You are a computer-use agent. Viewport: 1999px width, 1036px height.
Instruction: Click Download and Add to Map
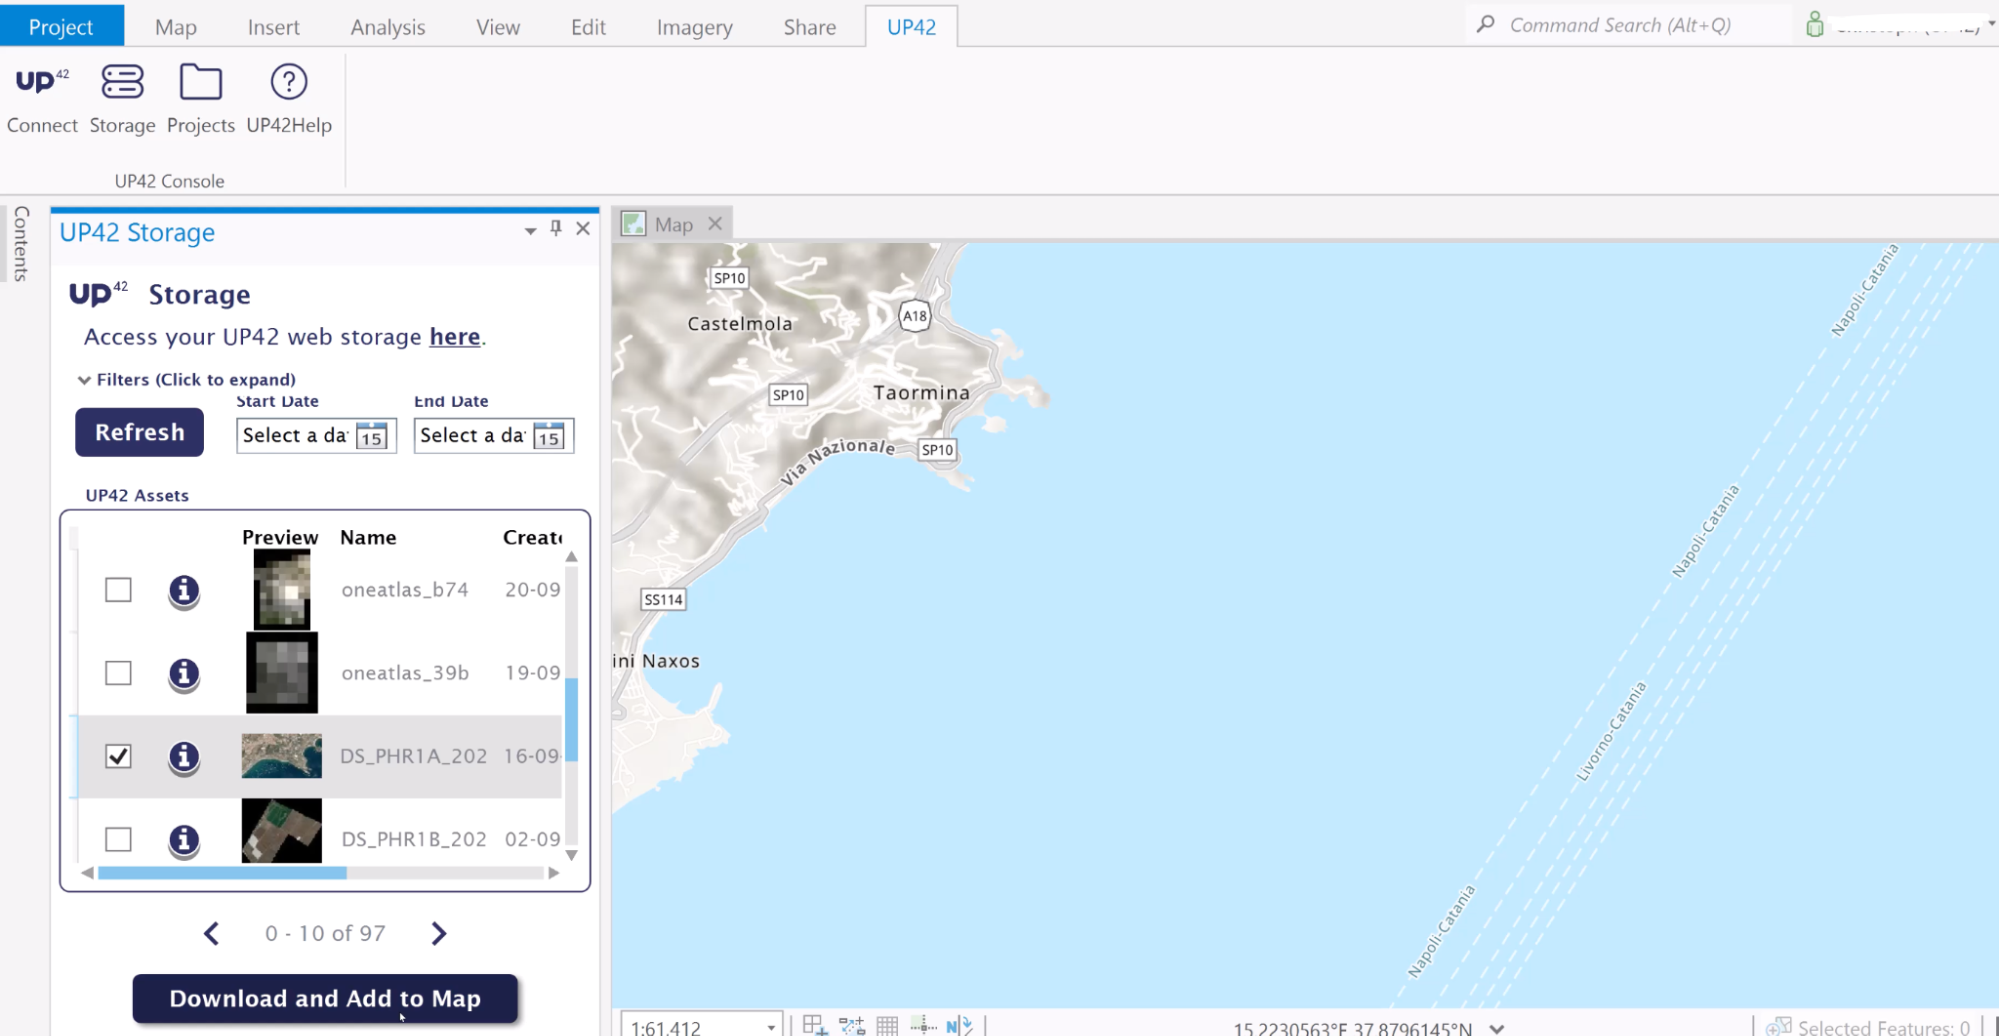(325, 998)
